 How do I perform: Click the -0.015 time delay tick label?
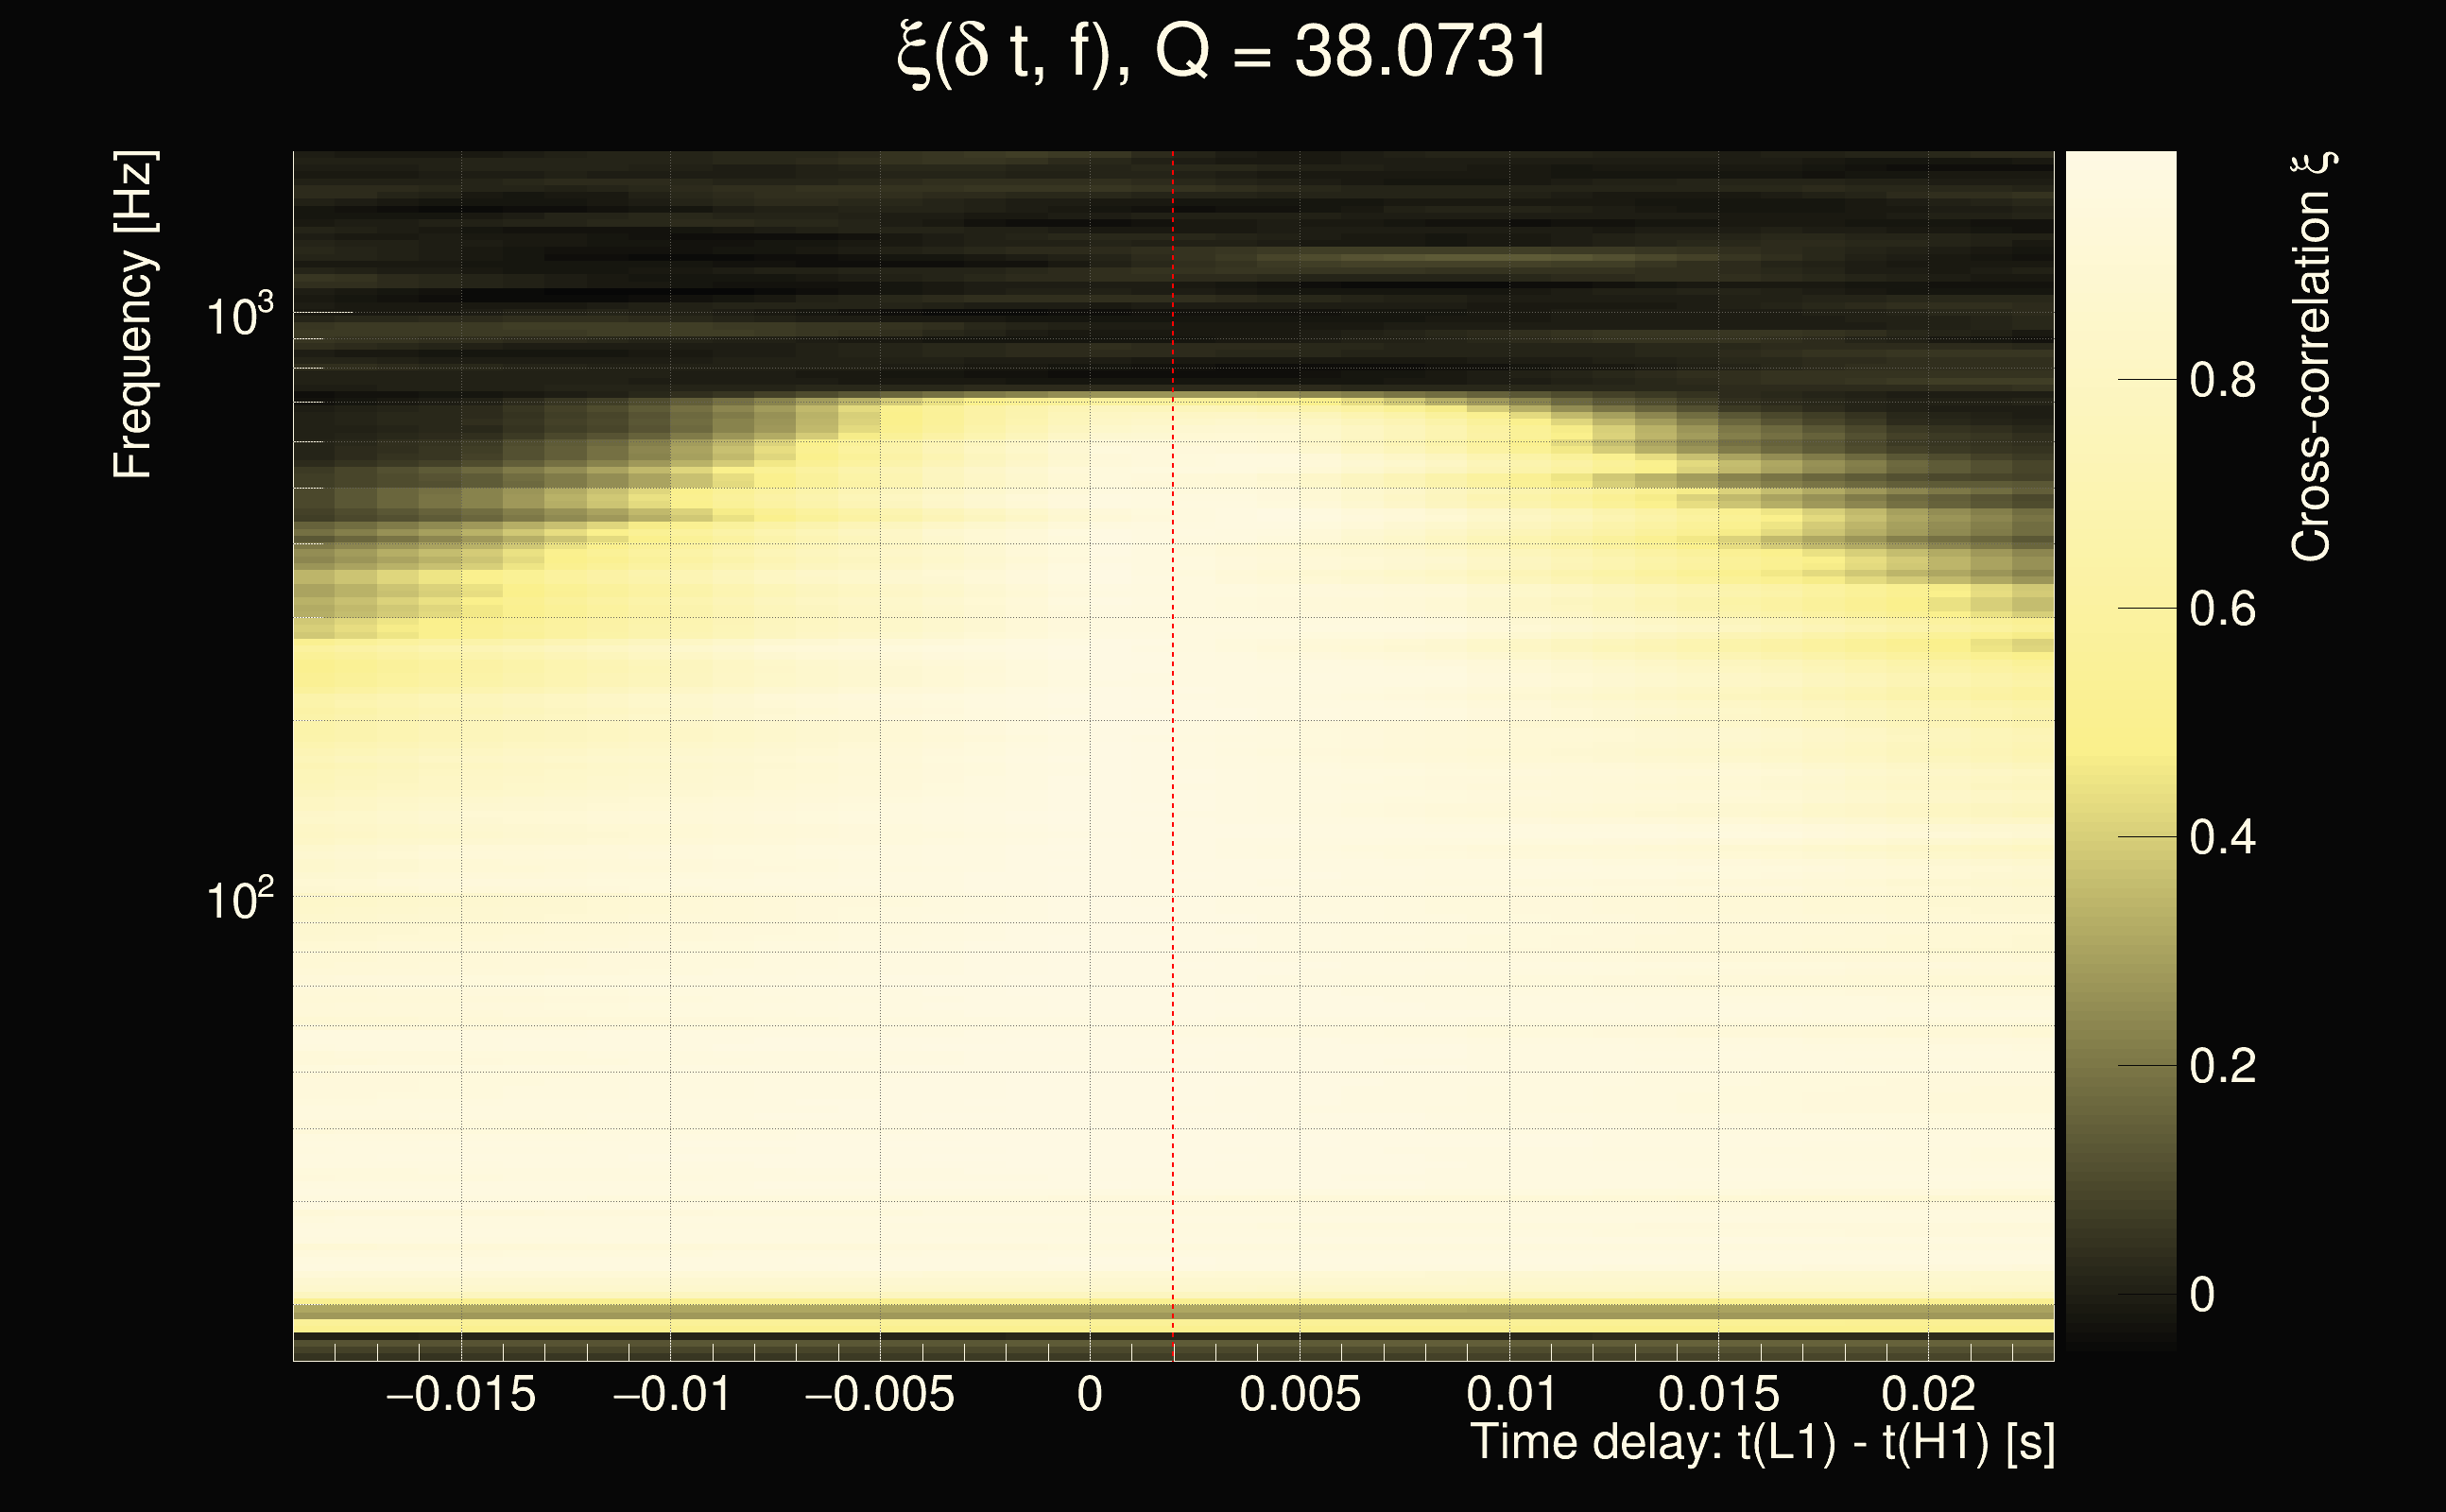(x=461, y=1394)
